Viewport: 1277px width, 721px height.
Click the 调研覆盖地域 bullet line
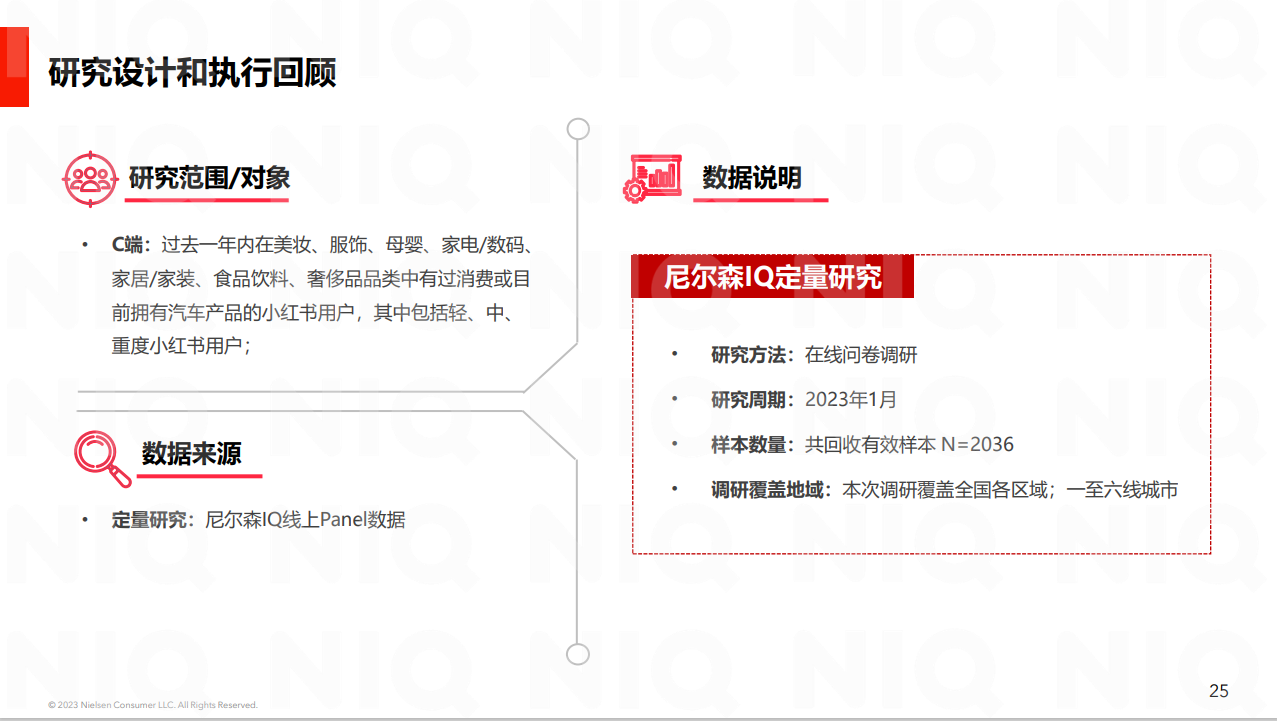click(x=943, y=490)
